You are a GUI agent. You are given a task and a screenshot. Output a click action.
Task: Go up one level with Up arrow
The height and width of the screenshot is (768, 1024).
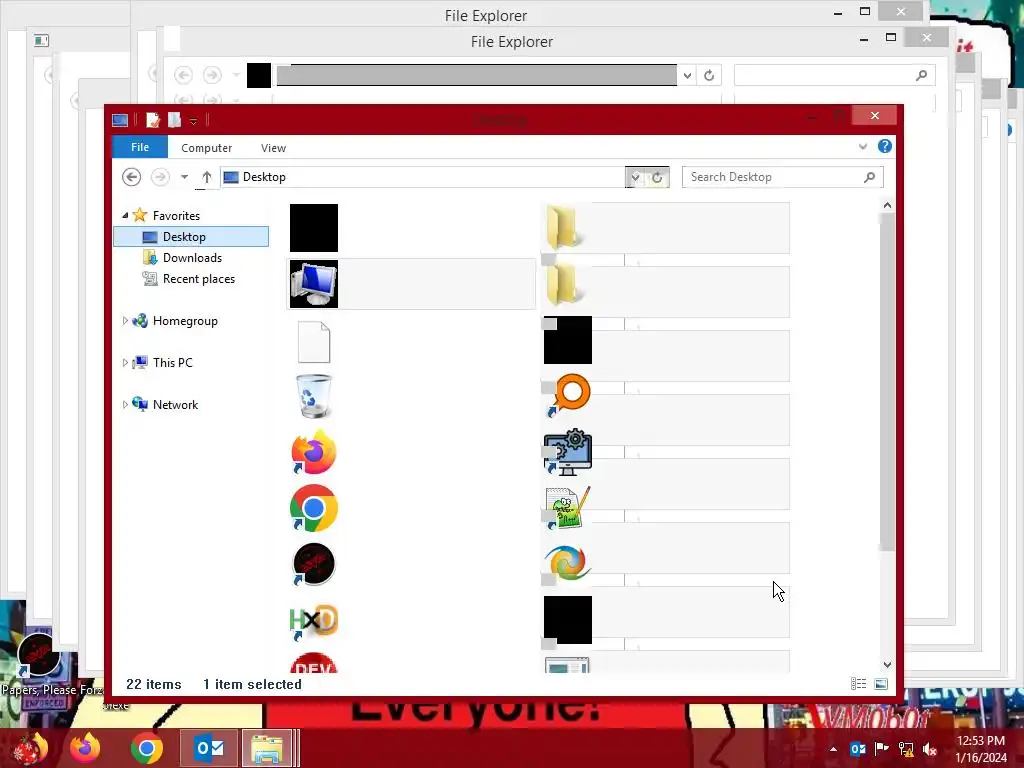pyautogui.click(x=206, y=177)
